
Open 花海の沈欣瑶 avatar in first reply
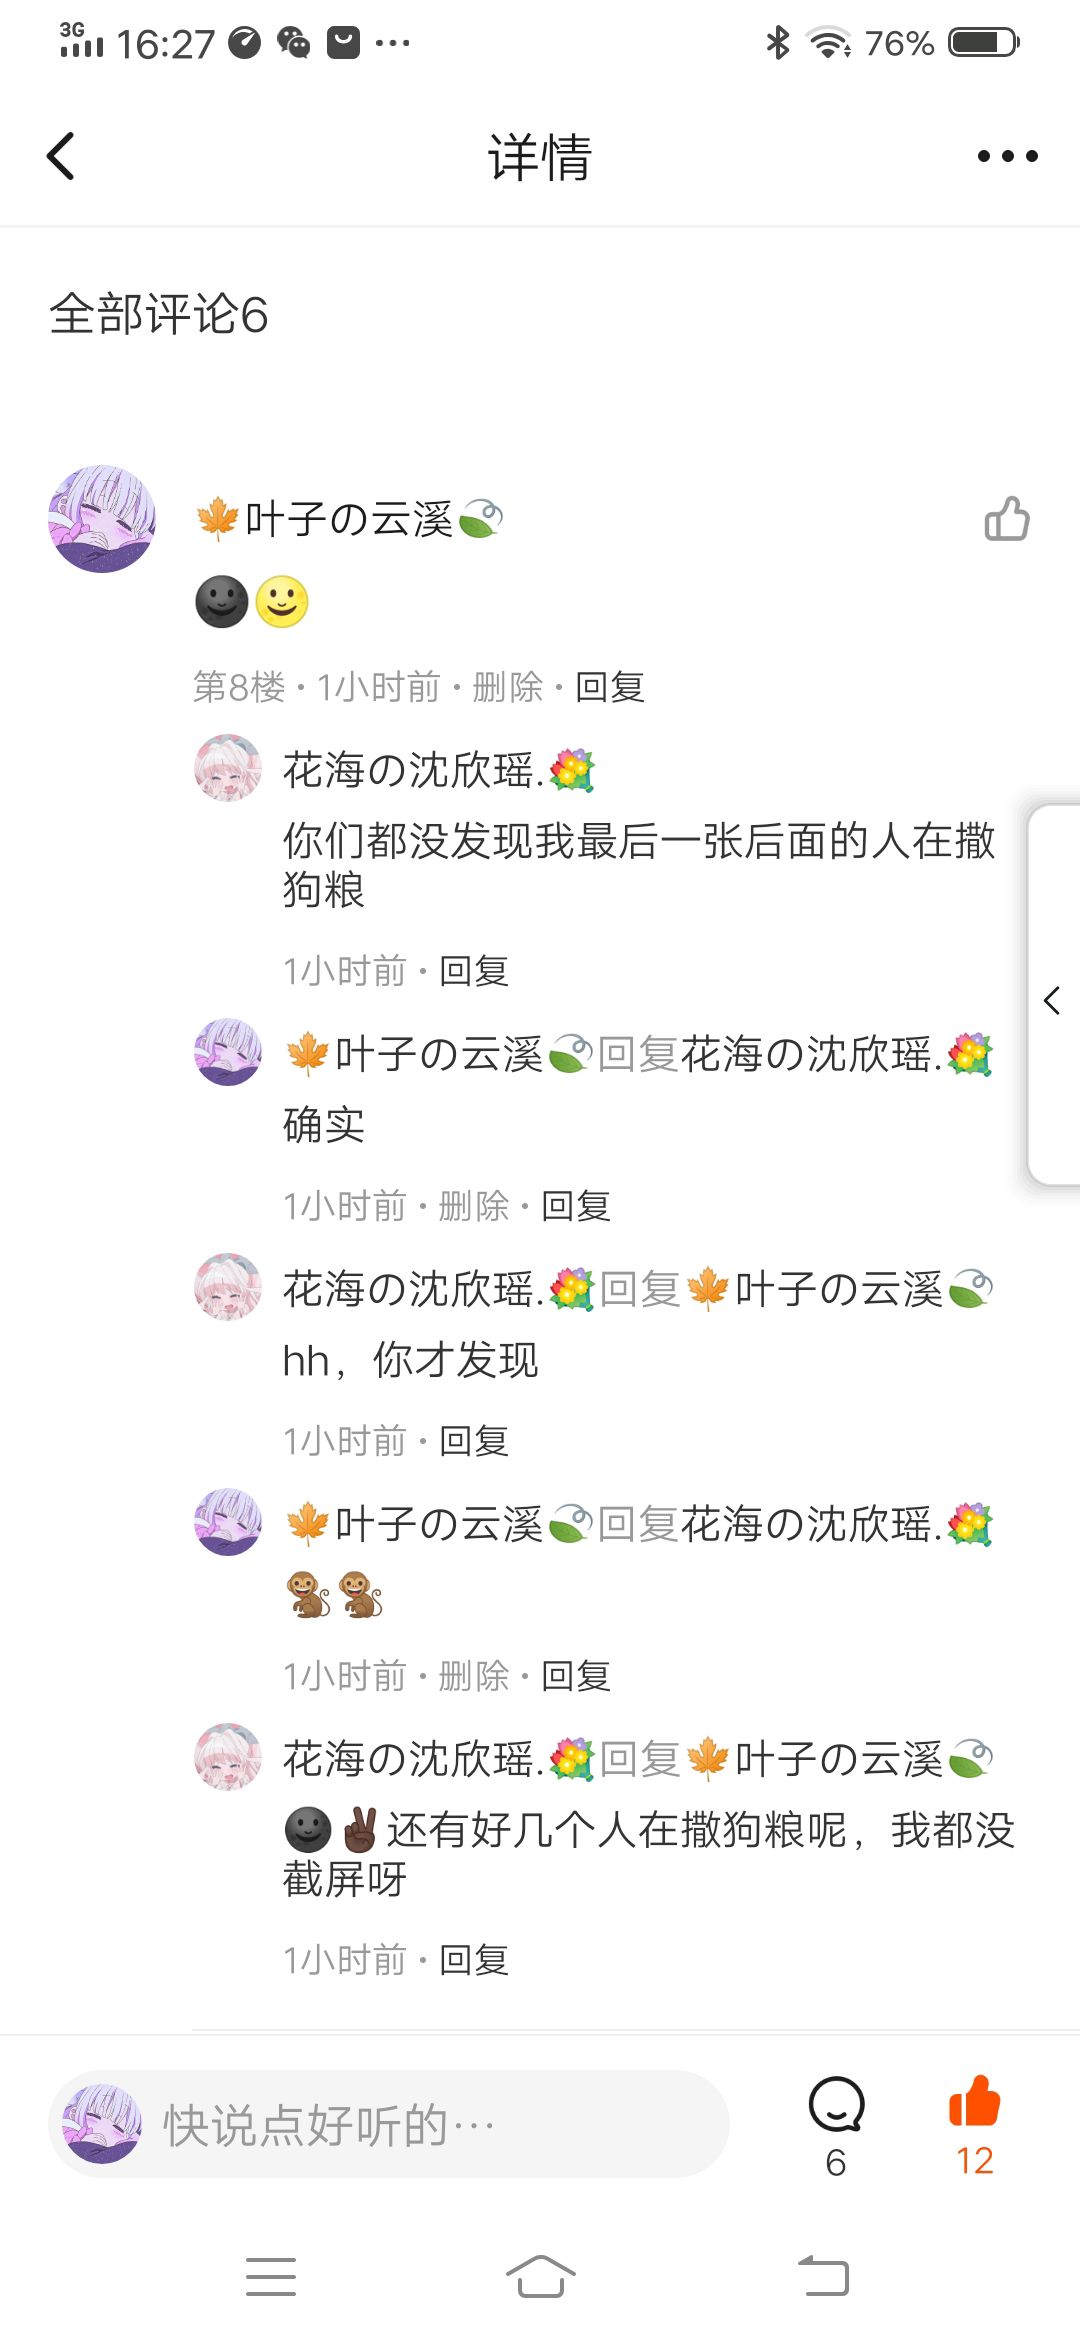(228, 768)
